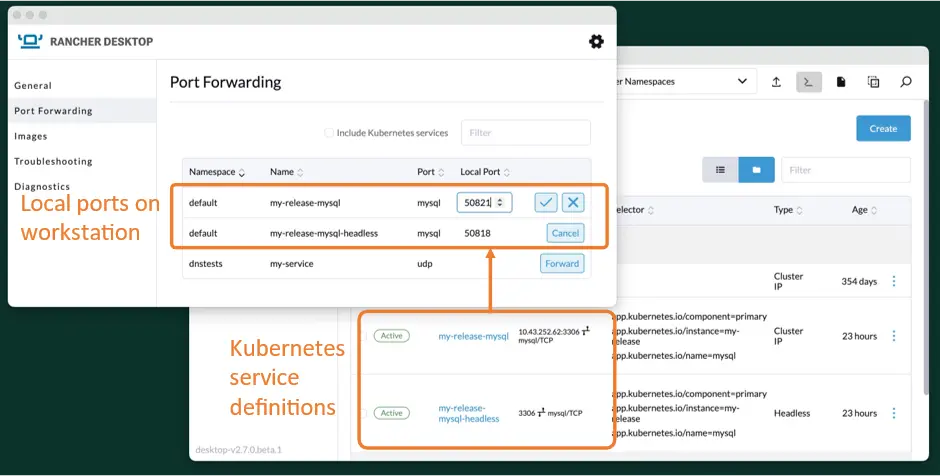The height and width of the screenshot is (476, 940).
Task: Switch to flat list view icon
Action: click(720, 170)
